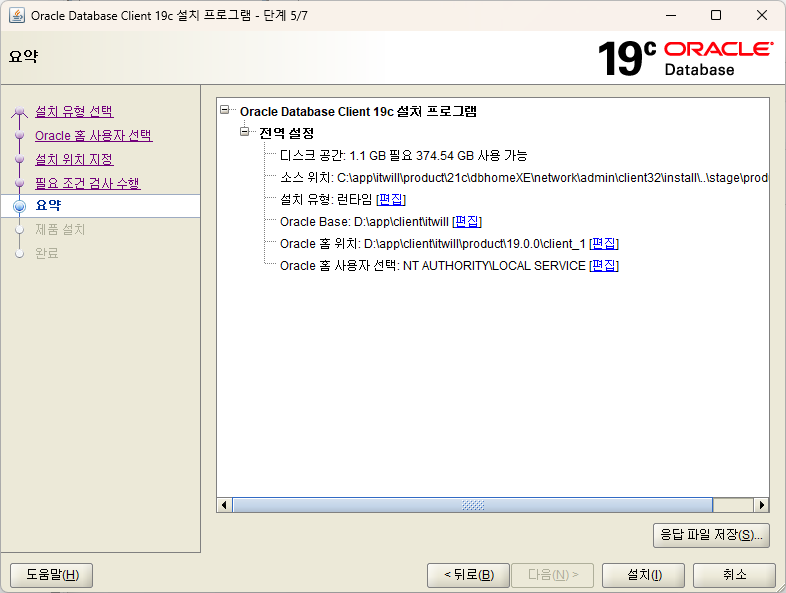The width and height of the screenshot is (786, 593).
Task: Click the 편집 link for Oracle Base
Action: click(x=467, y=222)
